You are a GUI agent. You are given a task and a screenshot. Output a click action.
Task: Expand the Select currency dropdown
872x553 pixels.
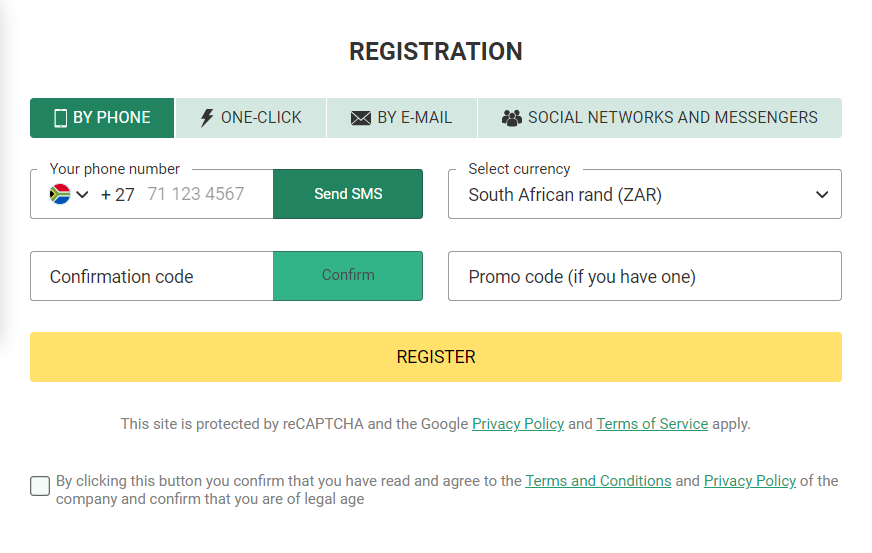click(644, 195)
